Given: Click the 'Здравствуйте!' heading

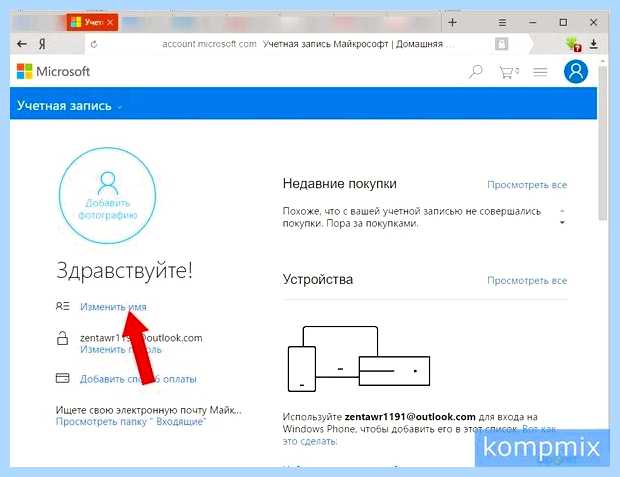Looking at the screenshot, I should tap(124, 271).
